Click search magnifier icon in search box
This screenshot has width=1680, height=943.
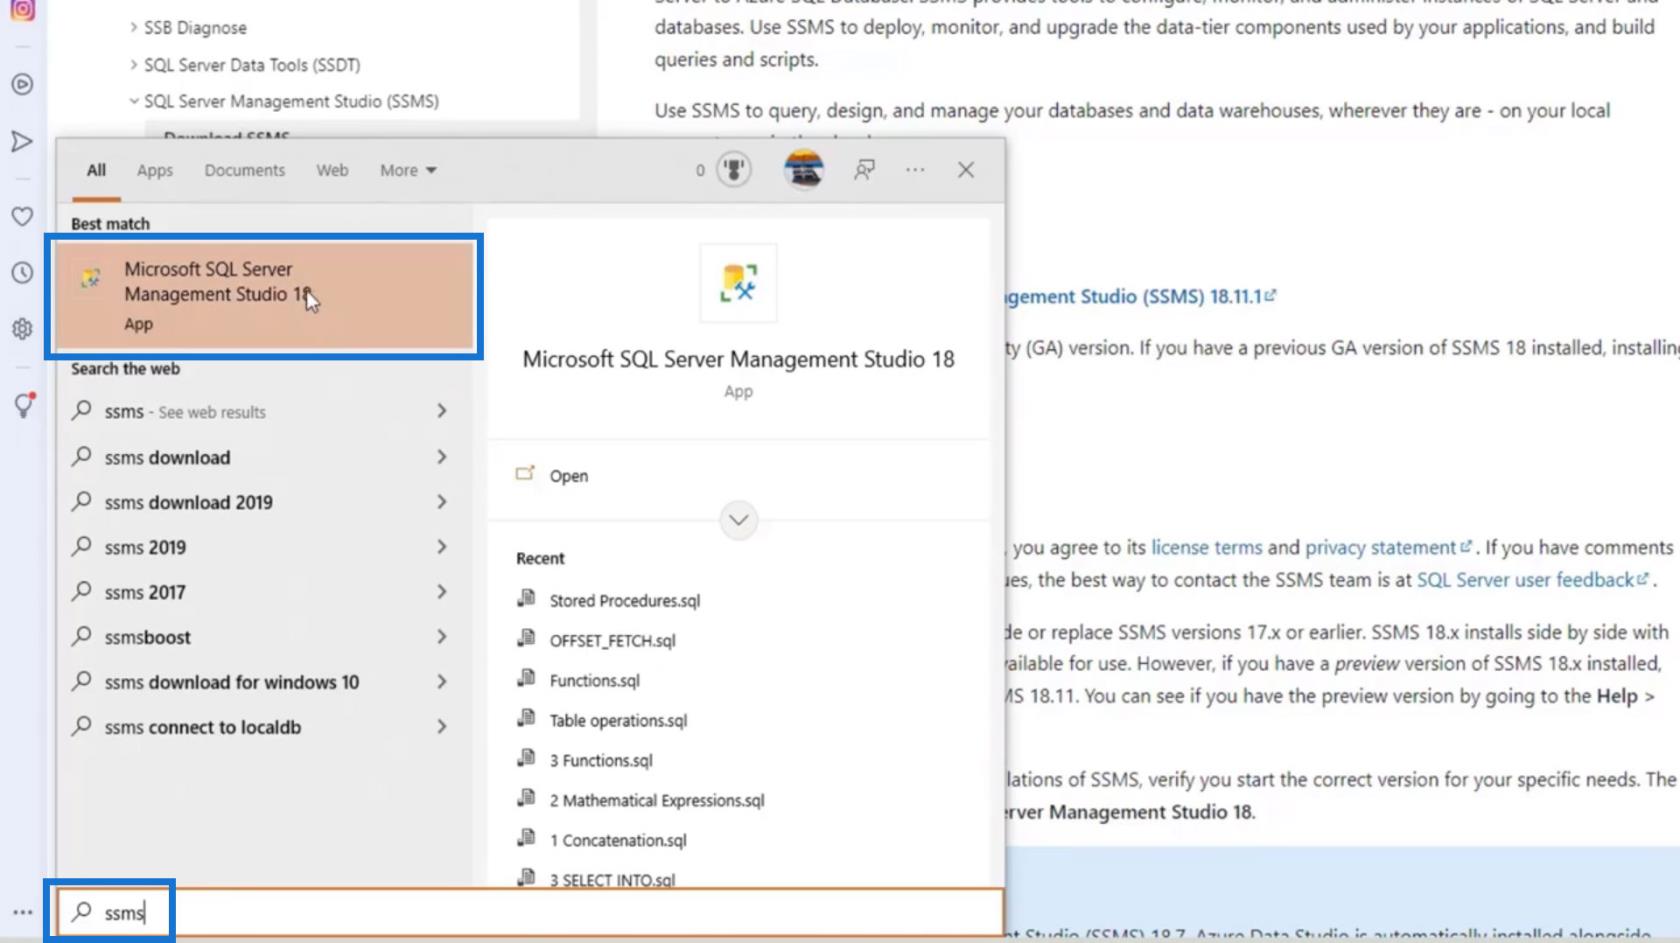point(82,911)
